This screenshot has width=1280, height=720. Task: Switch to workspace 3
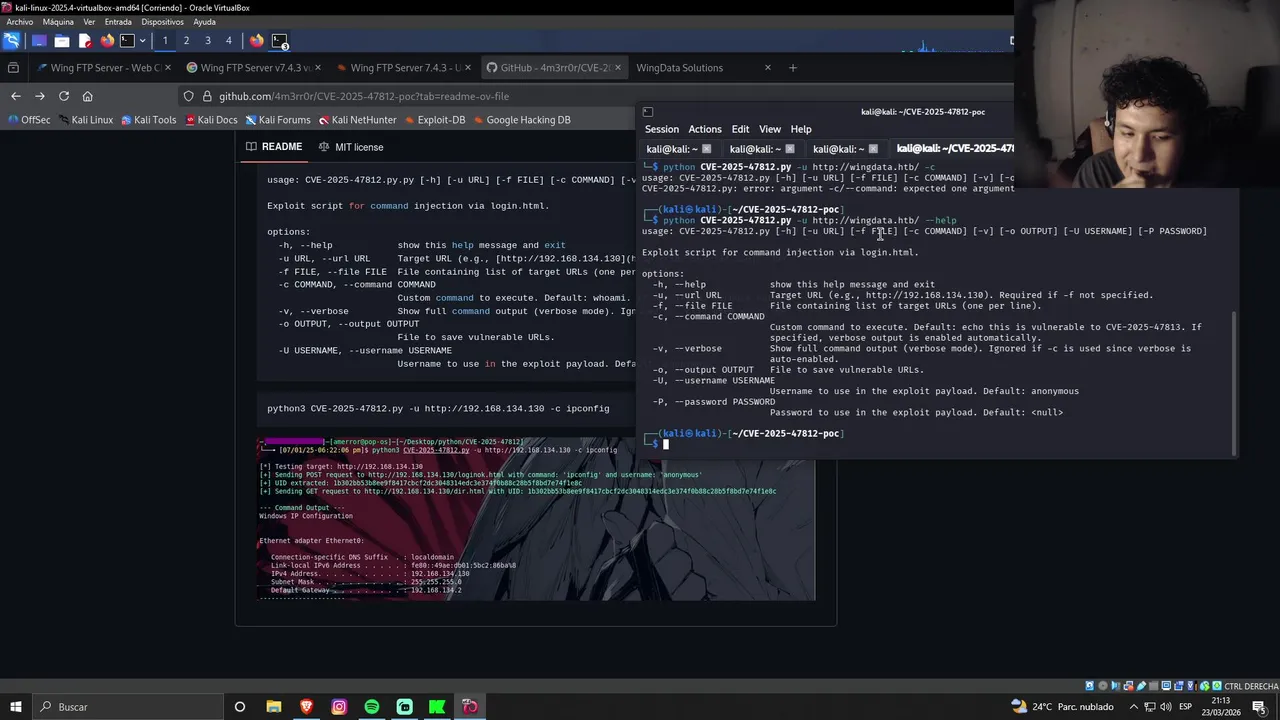(x=207, y=41)
